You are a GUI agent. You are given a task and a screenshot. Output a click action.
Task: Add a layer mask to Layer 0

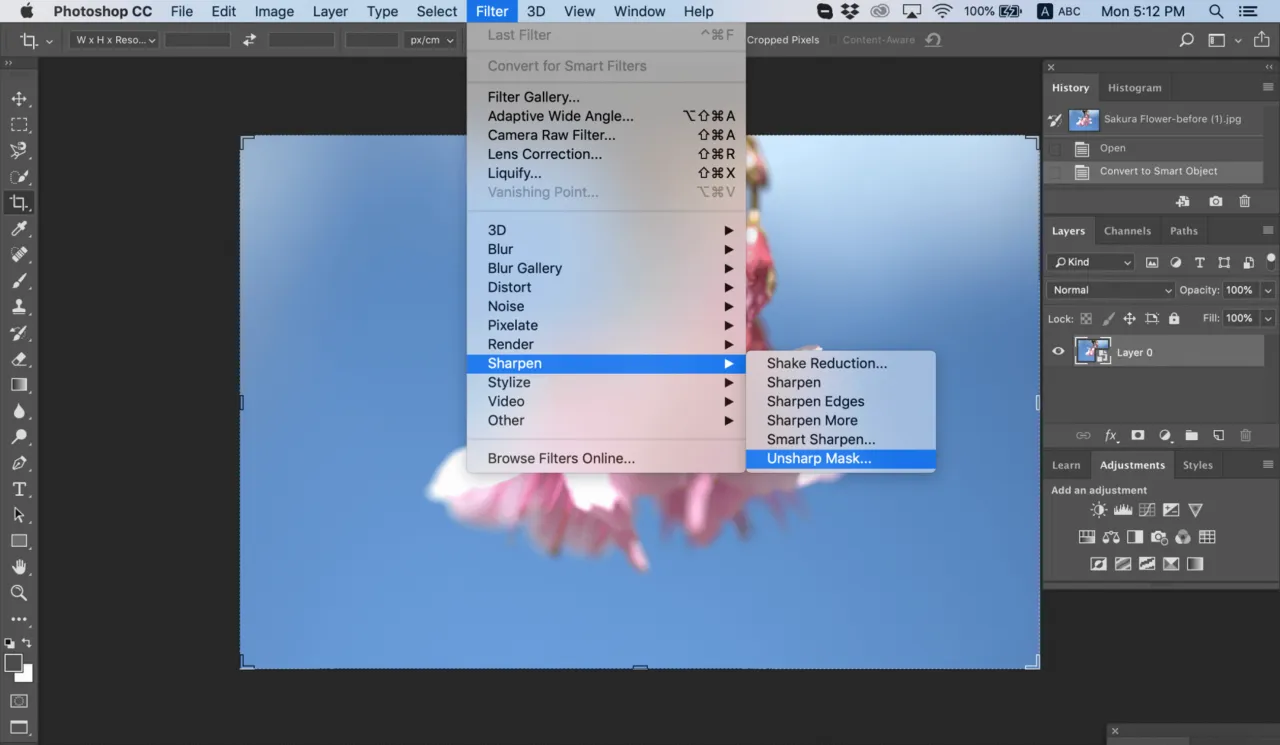click(1137, 435)
